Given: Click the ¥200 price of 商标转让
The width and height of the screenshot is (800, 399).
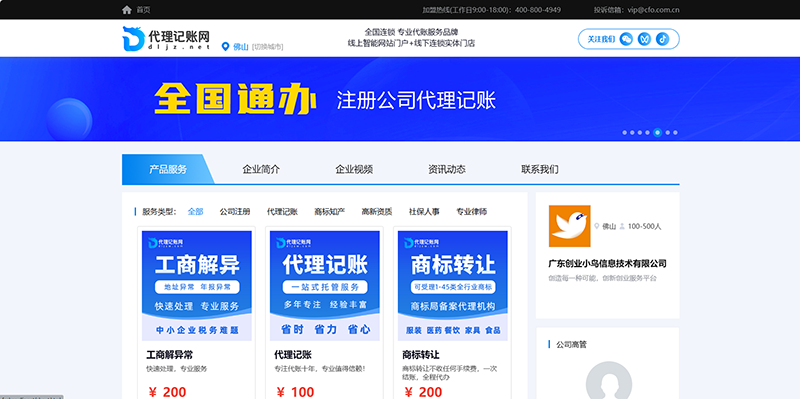Looking at the screenshot, I should pos(423,392).
